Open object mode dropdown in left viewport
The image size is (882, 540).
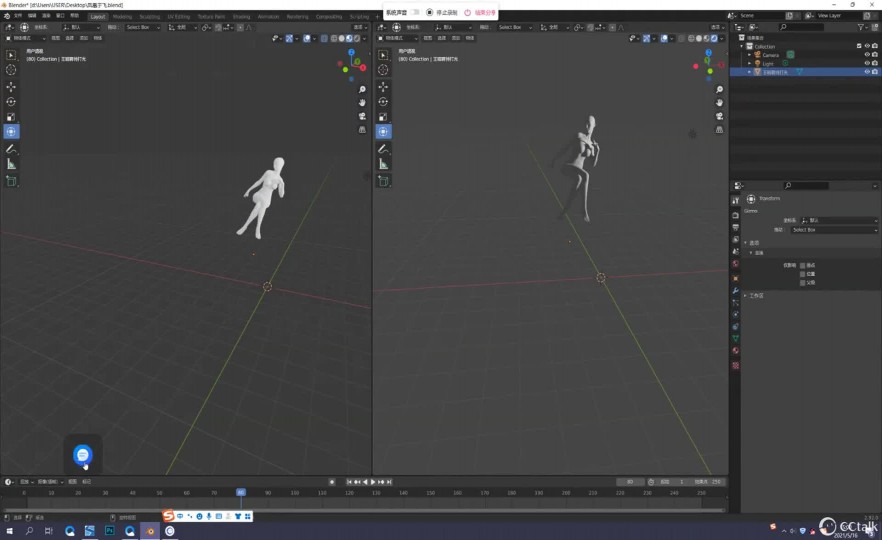click(25, 38)
